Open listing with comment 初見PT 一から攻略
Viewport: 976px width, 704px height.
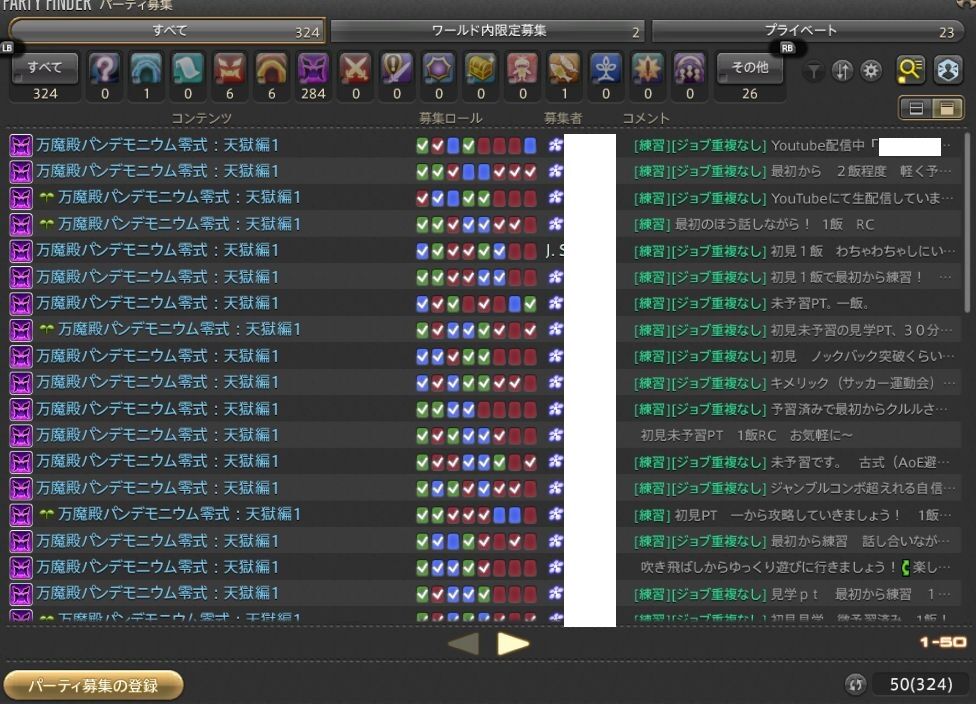[483, 515]
